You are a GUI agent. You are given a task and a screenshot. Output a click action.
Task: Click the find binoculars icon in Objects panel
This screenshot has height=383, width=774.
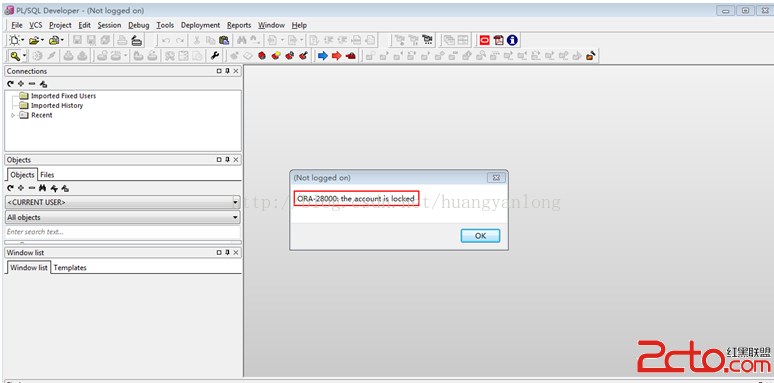[42, 188]
